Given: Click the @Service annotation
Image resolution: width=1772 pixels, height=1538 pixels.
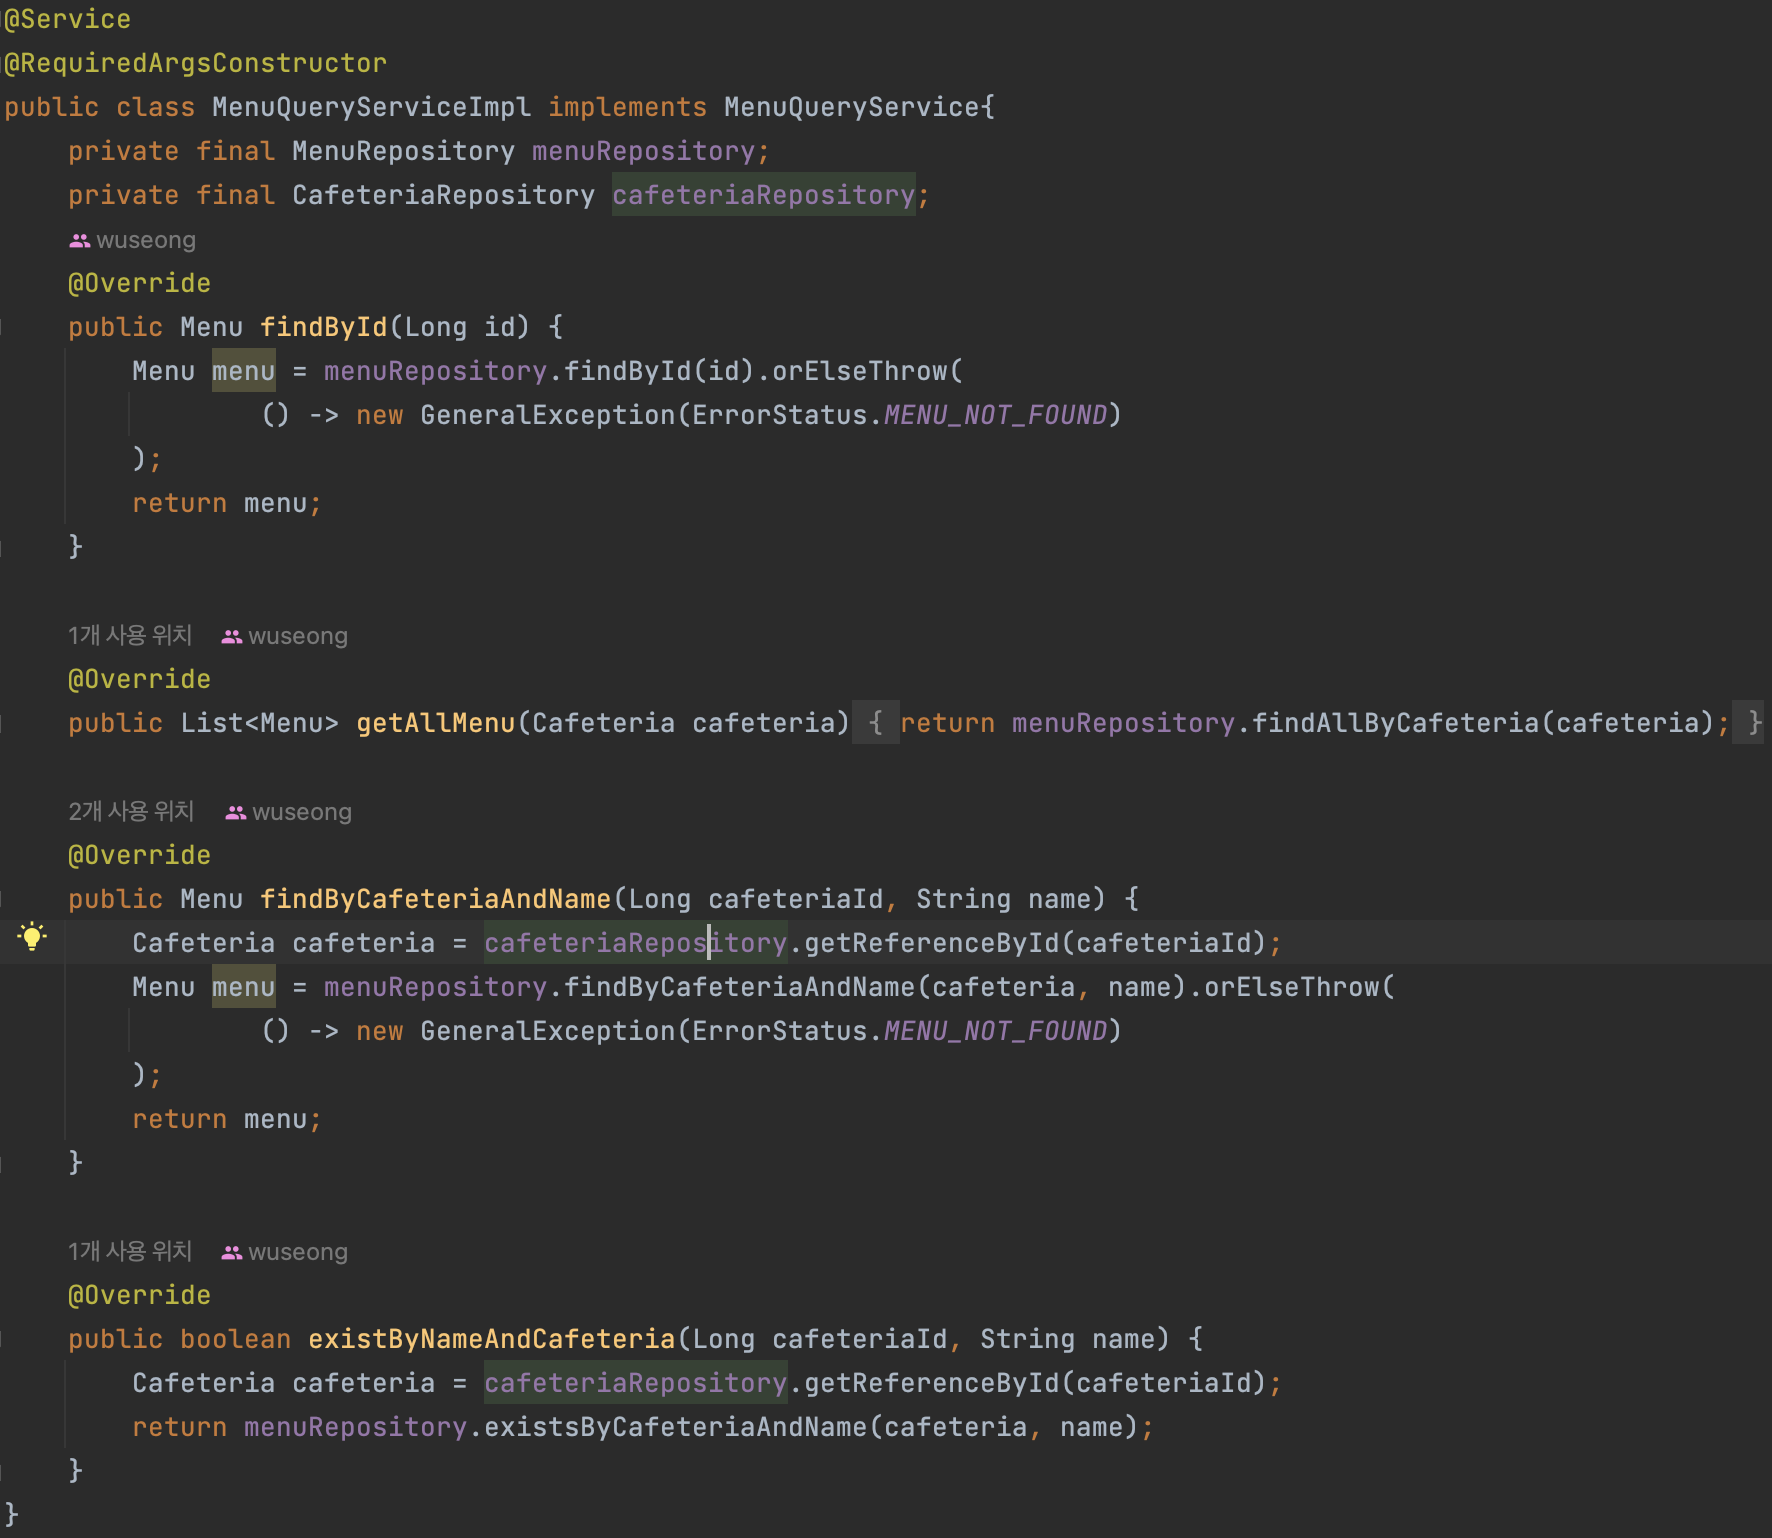Looking at the screenshot, I should [x=68, y=20].
